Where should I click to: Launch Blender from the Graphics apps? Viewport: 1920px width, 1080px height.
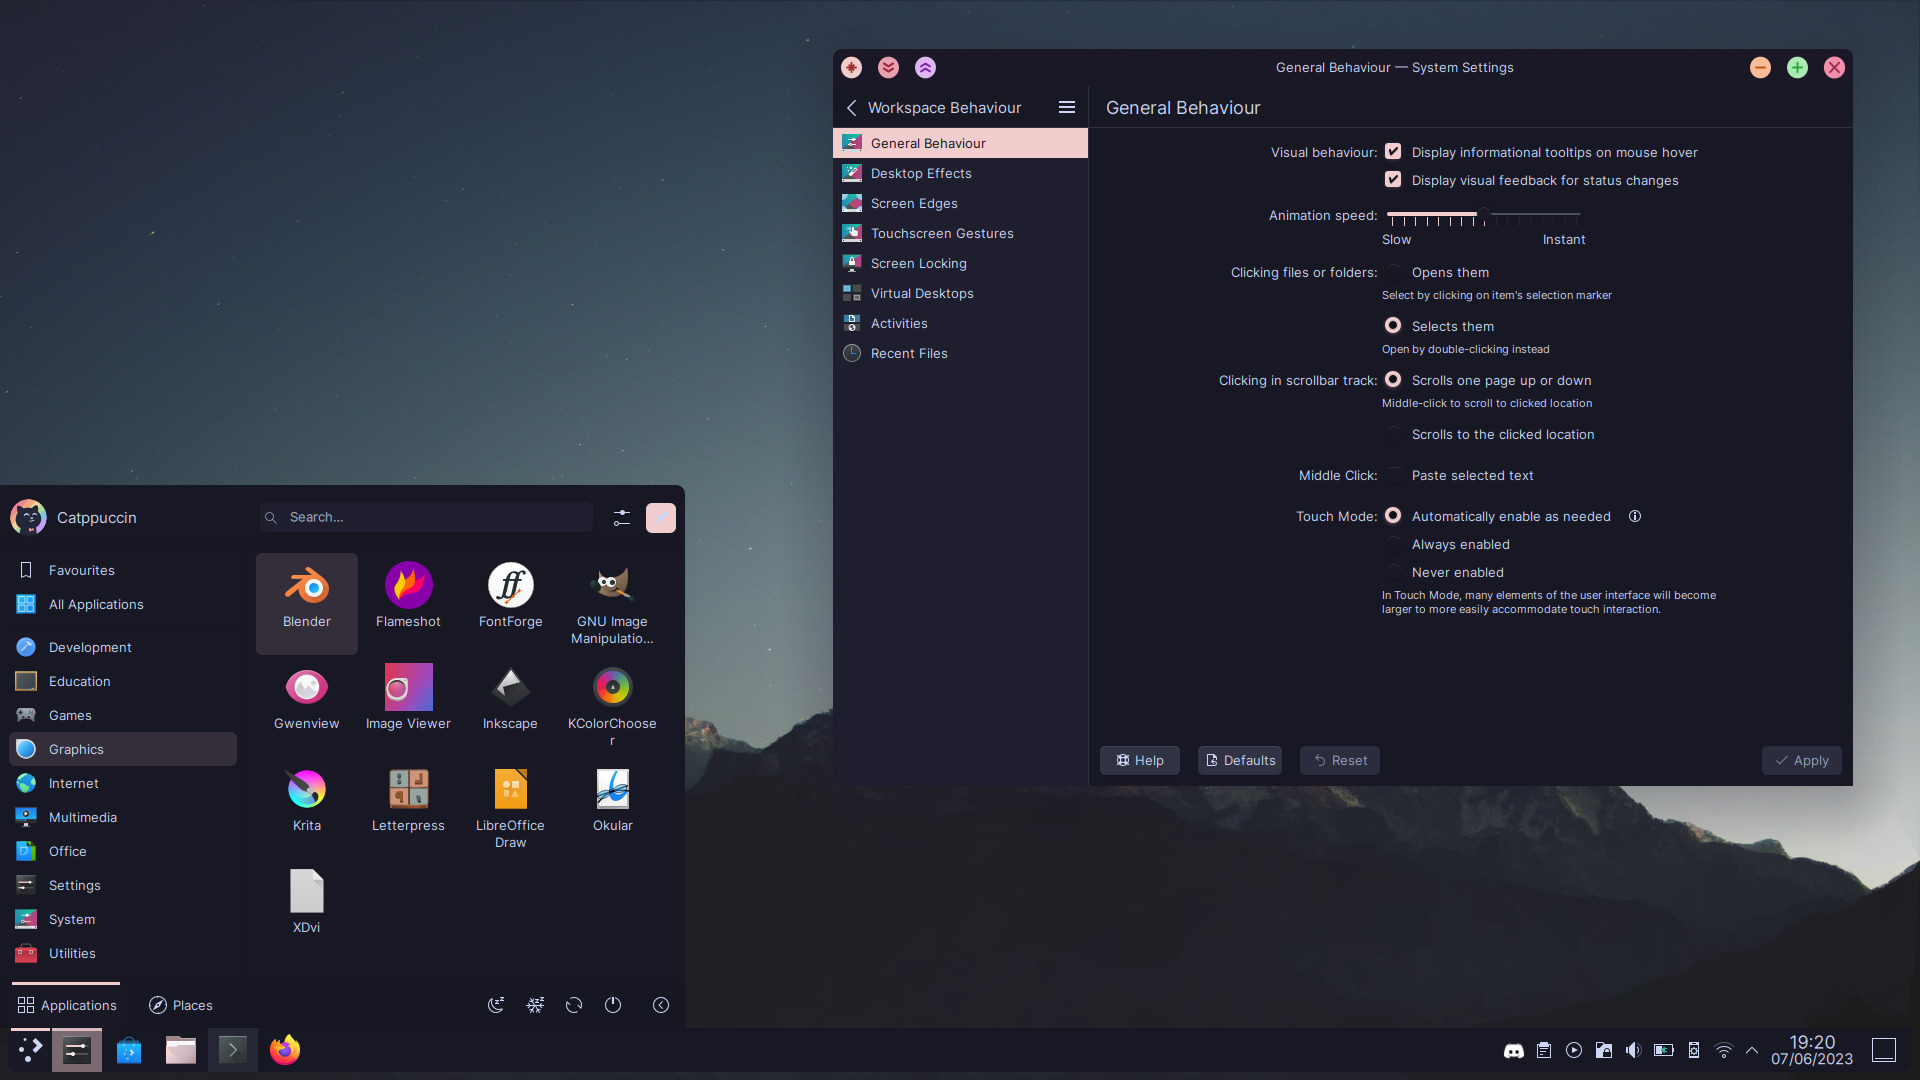click(x=306, y=600)
